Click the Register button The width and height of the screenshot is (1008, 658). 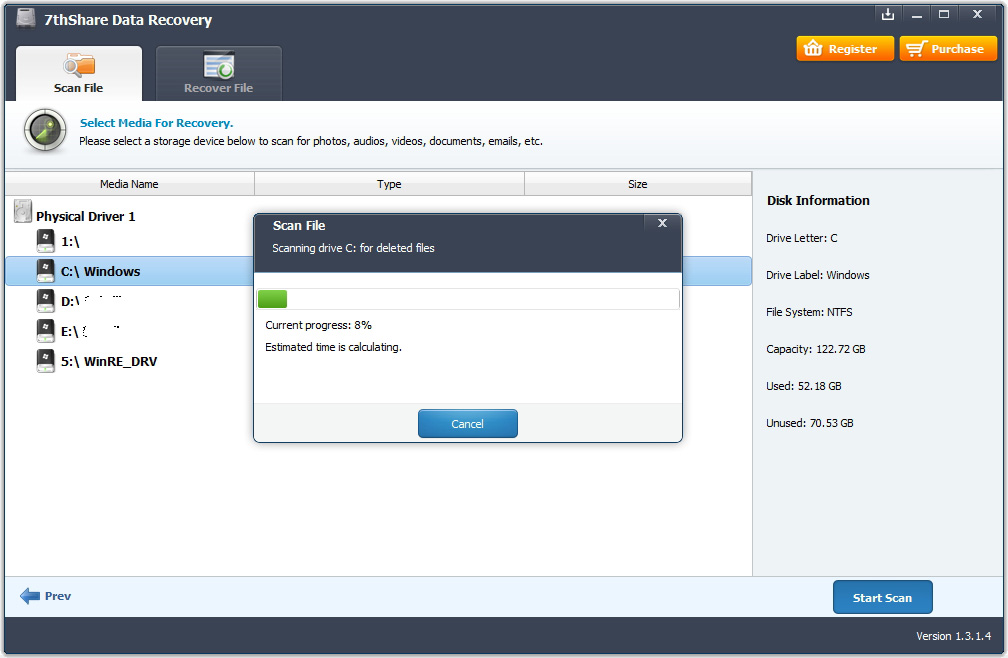point(845,49)
